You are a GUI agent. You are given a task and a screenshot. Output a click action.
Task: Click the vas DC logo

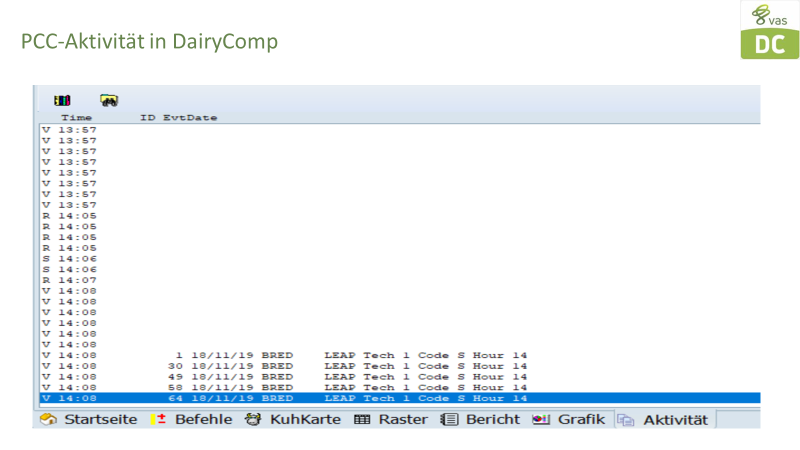point(769,30)
